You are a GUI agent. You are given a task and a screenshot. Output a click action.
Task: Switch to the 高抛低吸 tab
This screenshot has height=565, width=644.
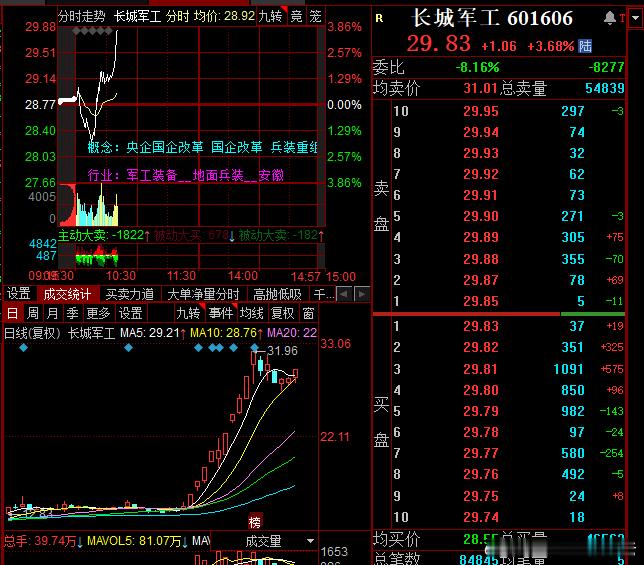(277, 294)
